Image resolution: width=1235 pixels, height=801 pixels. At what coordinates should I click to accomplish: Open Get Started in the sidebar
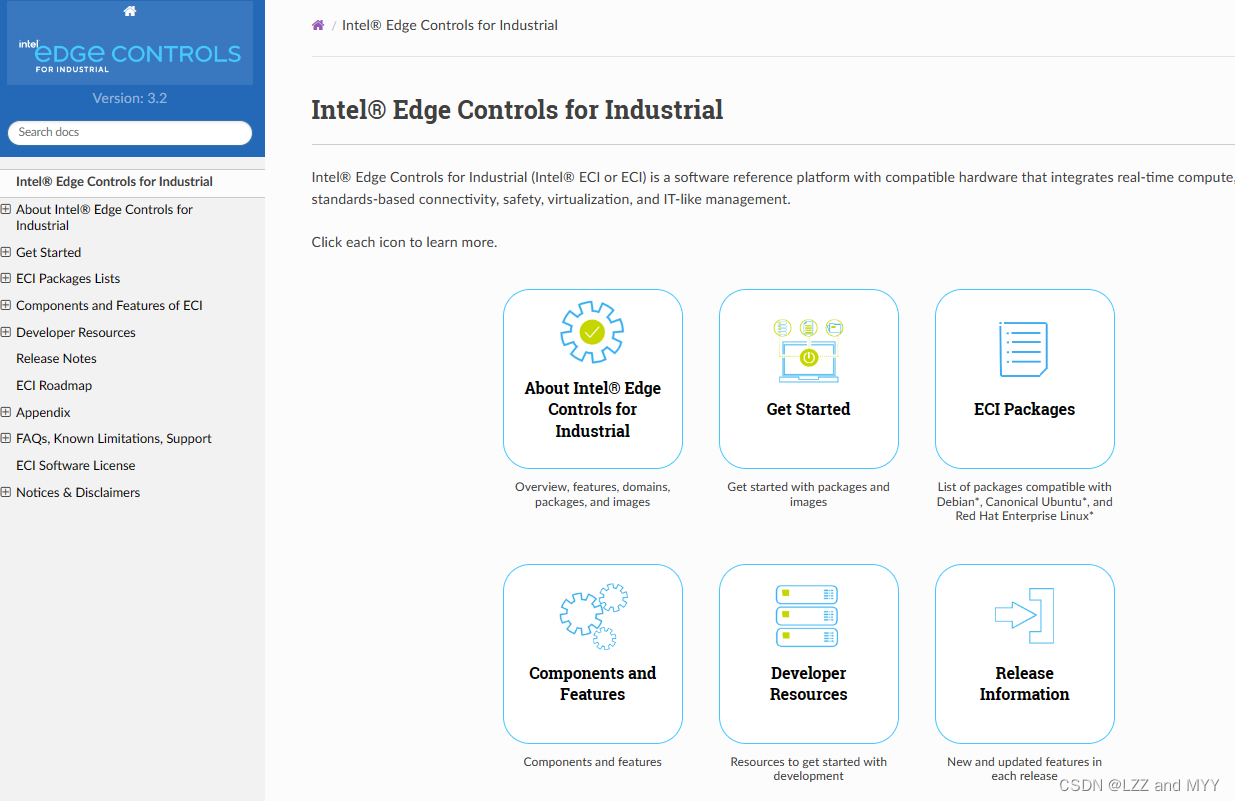coord(48,253)
